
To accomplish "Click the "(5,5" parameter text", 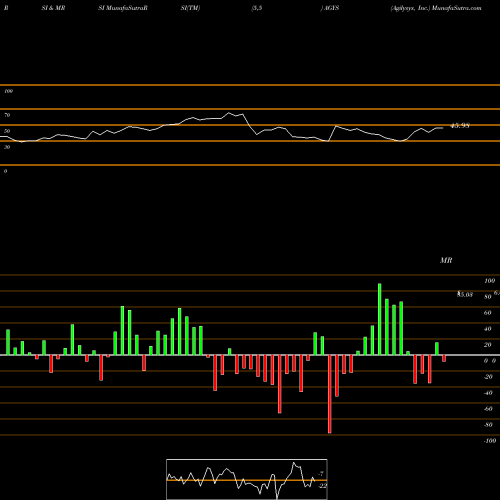I will tap(257, 8).
